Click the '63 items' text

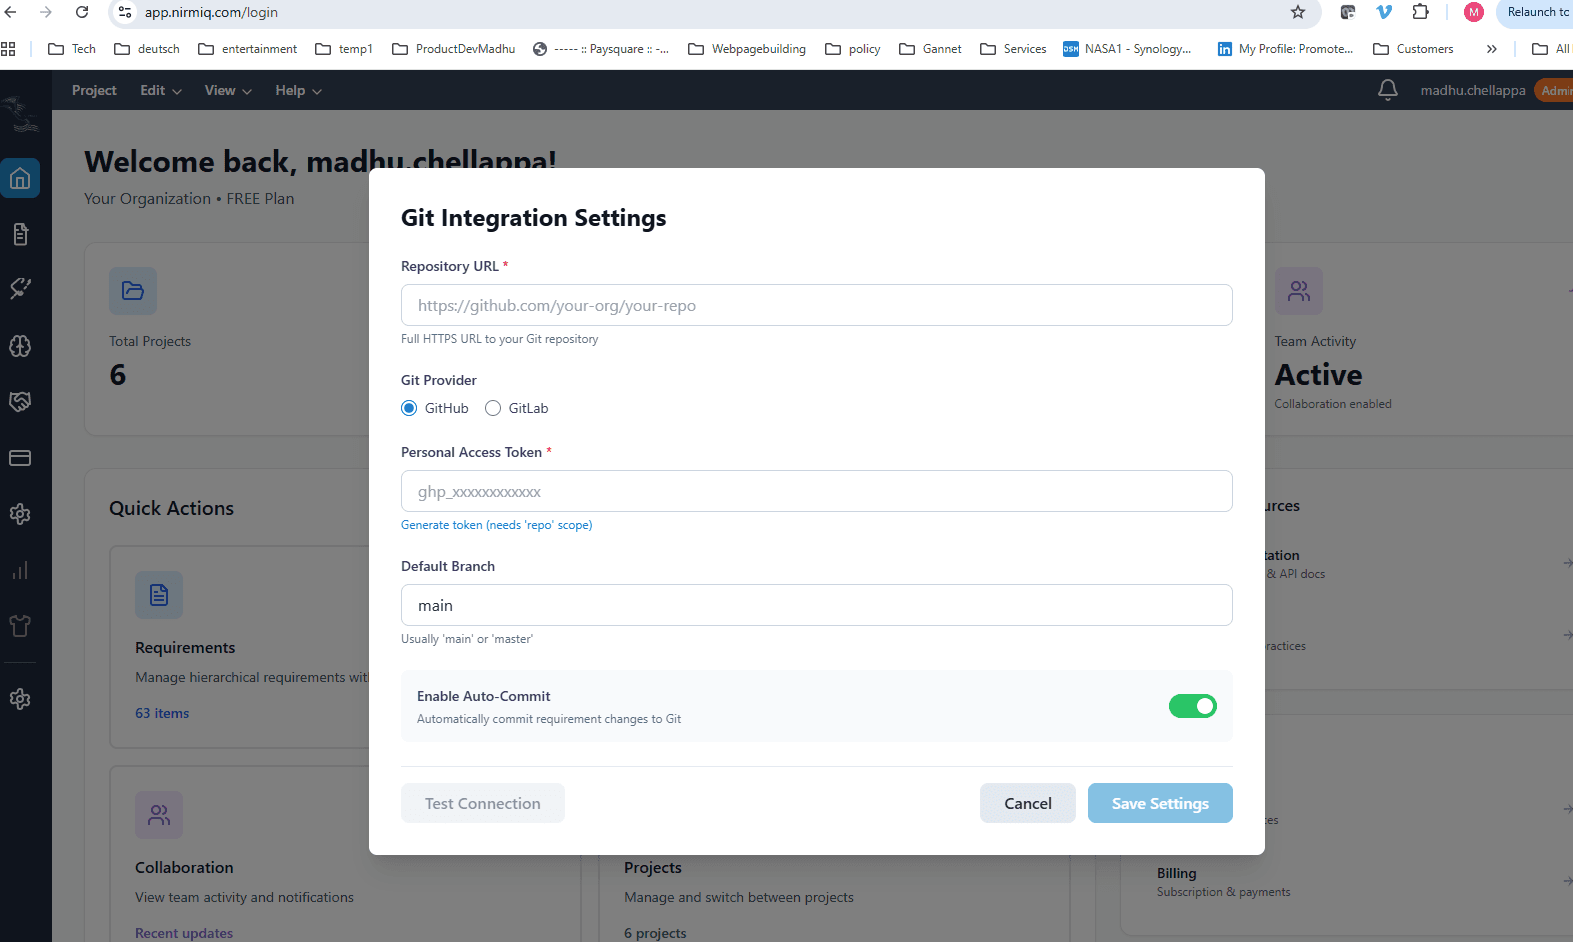point(162,713)
